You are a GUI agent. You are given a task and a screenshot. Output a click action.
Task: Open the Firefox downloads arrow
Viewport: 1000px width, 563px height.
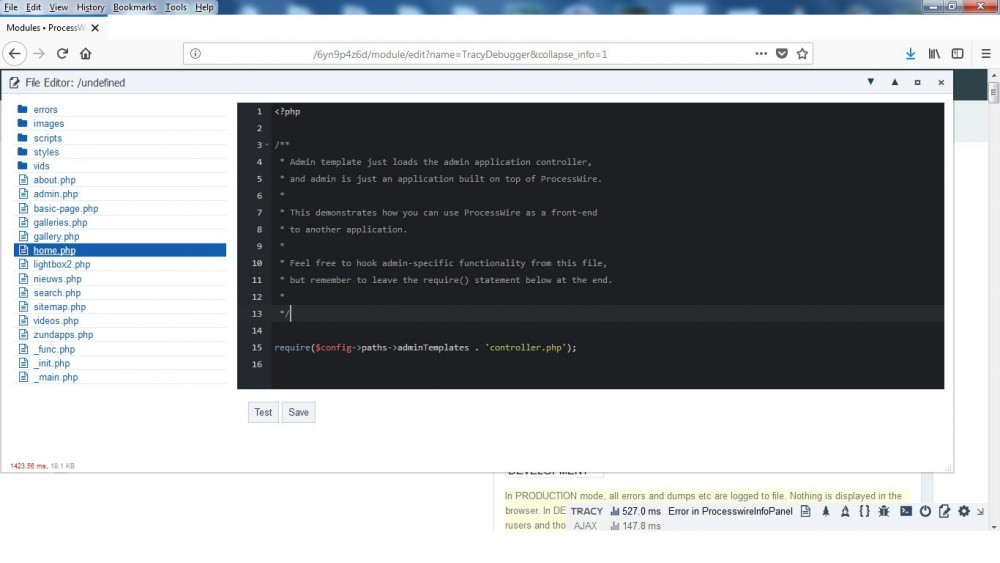pyautogui.click(x=910, y=54)
